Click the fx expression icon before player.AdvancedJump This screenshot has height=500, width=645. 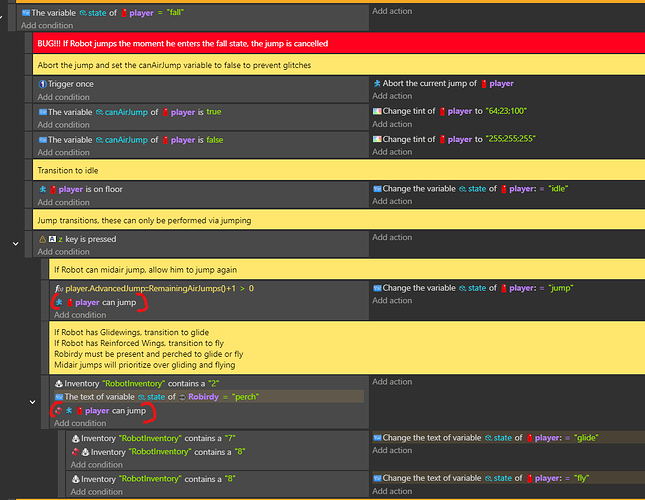point(58,288)
